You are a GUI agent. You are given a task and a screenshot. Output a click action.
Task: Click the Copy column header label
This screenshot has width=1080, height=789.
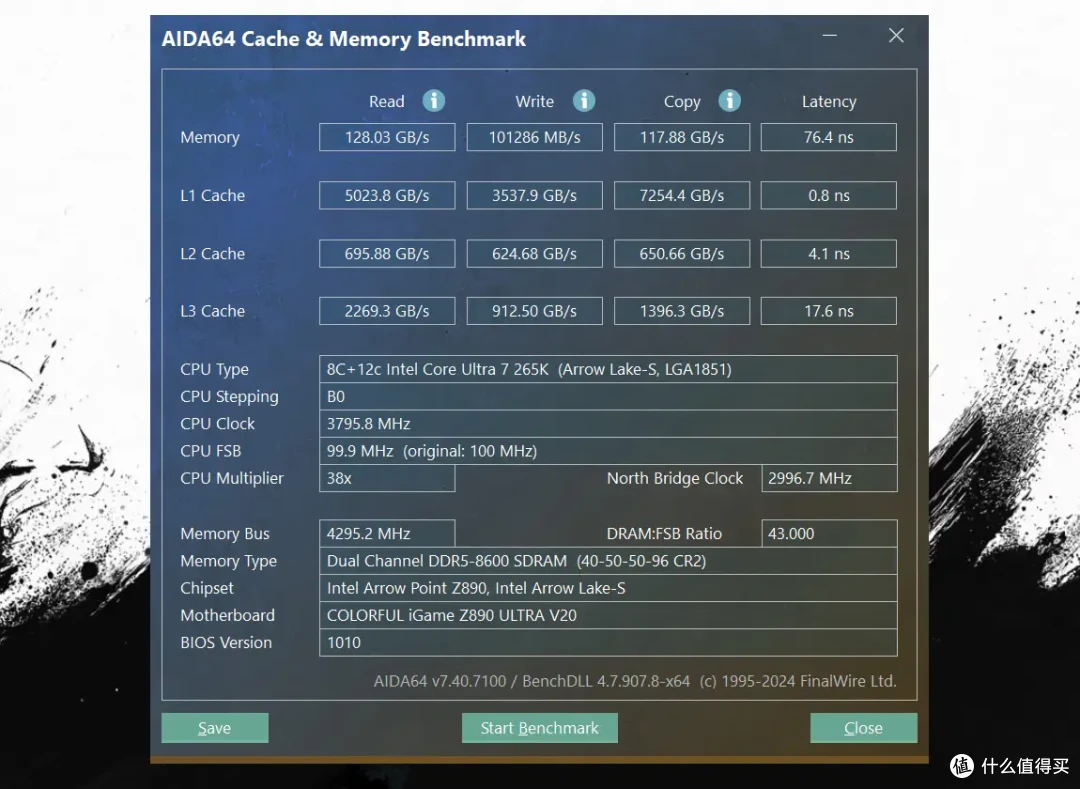682,102
